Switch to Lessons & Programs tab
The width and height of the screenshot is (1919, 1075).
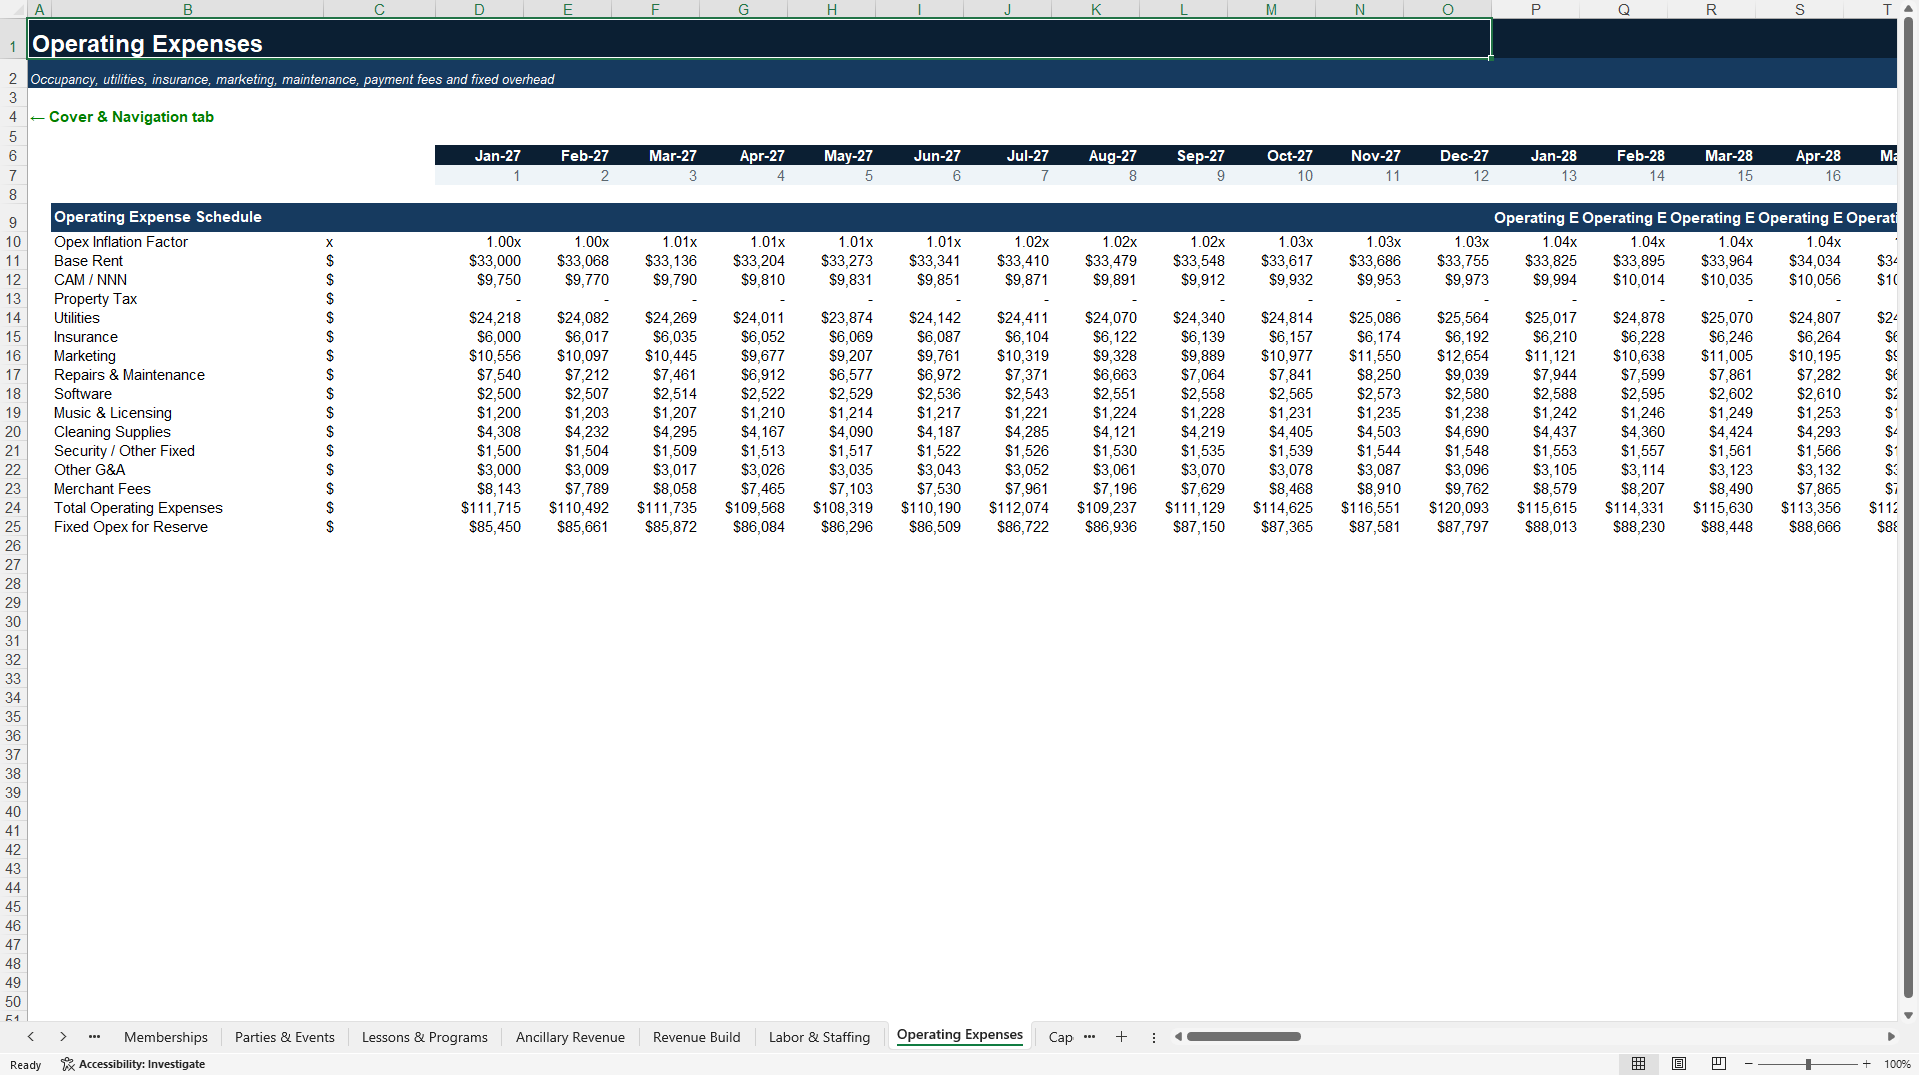425,1037
